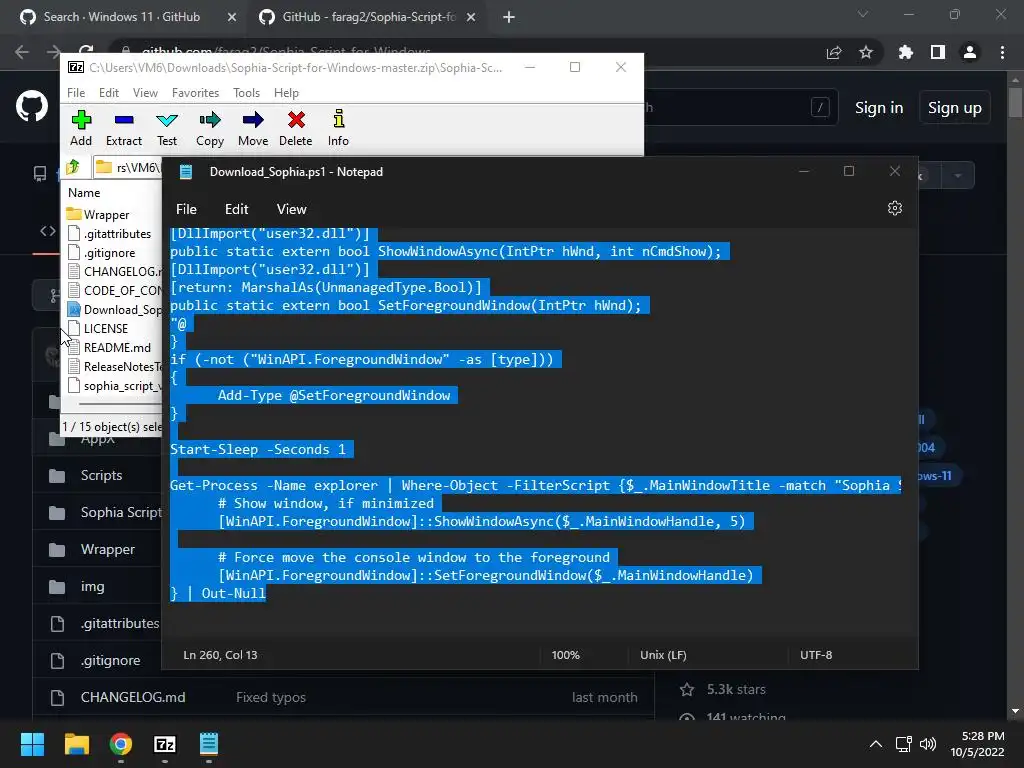Viewport: 1024px width, 768px height.
Task: Select .gitattributes file in 7-Zip list
Action: pyautogui.click(x=118, y=233)
